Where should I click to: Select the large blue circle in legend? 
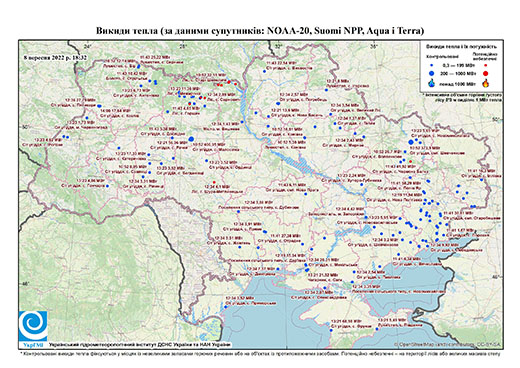pyautogui.click(x=432, y=73)
